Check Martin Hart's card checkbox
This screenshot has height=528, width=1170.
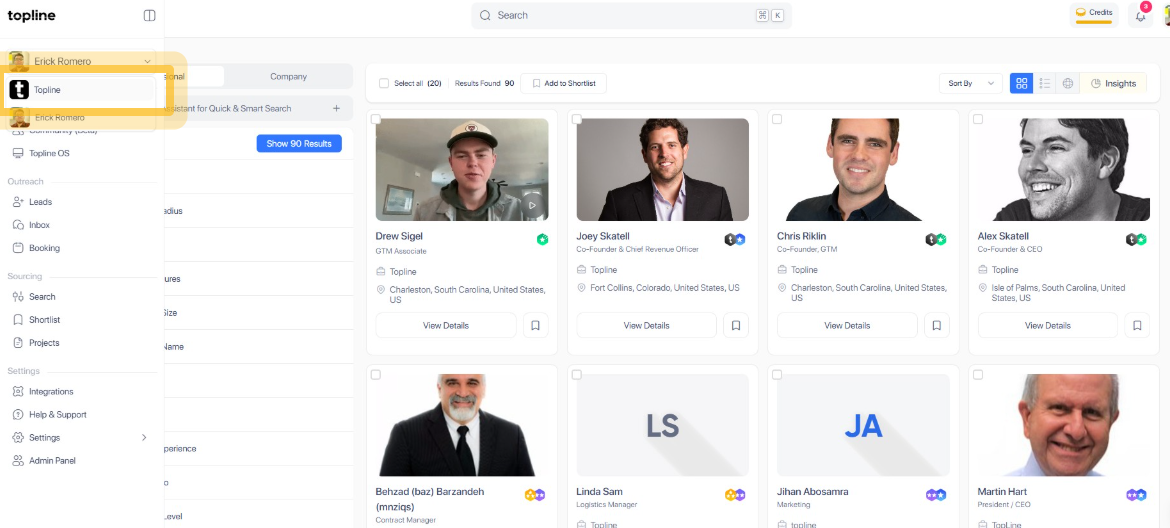coord(978,374)
